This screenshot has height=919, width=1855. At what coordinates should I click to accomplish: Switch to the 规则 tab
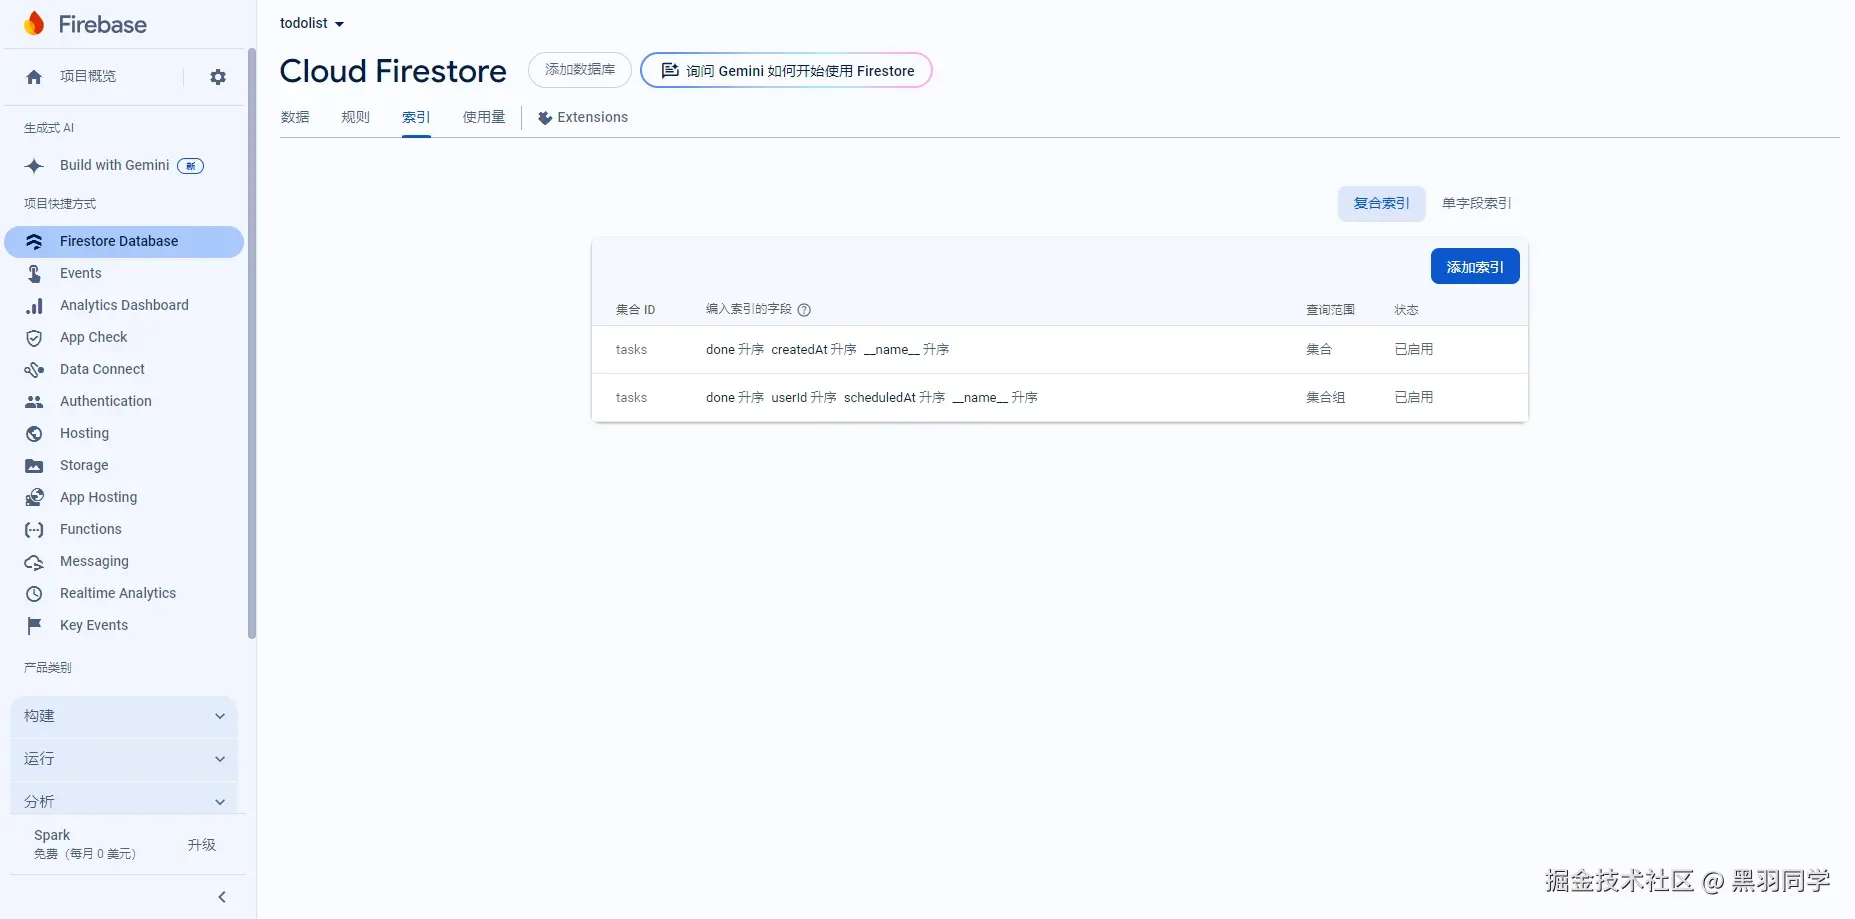coord(355,117)
